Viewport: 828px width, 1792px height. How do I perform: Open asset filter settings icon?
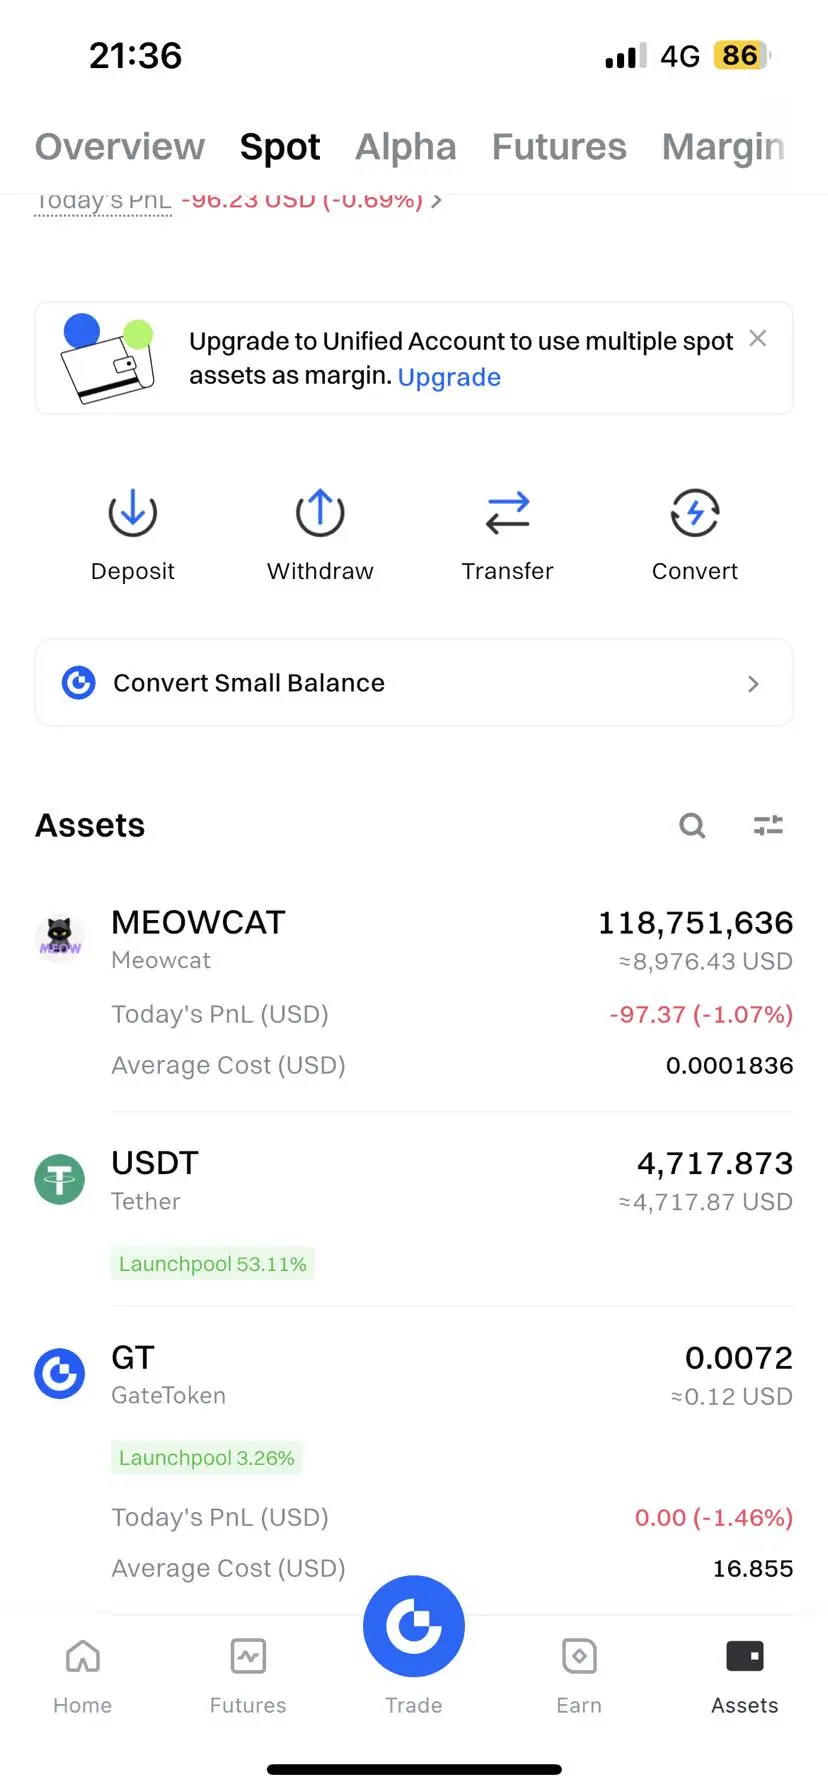(768, 825)
